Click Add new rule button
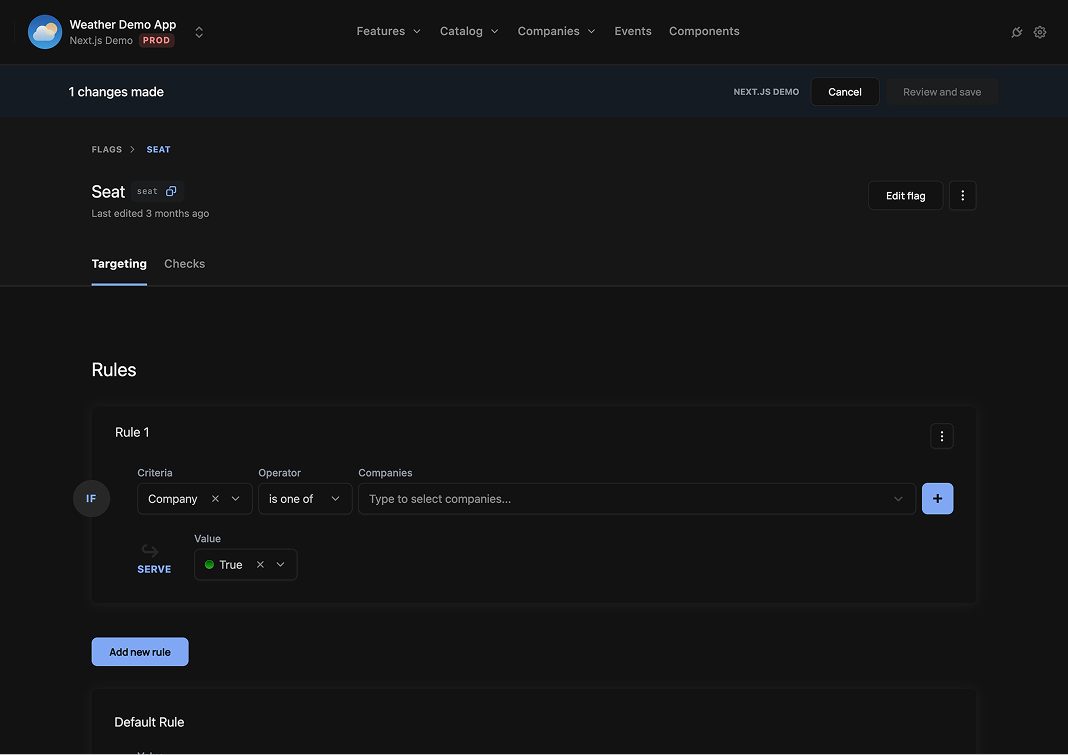This screenshot has width=1068, height=755. (140, 652)
